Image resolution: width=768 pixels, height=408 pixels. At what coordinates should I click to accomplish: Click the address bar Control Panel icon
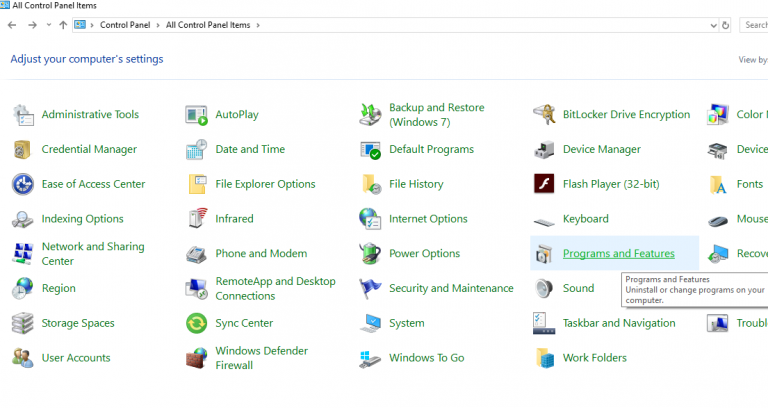tap(80, 25)
